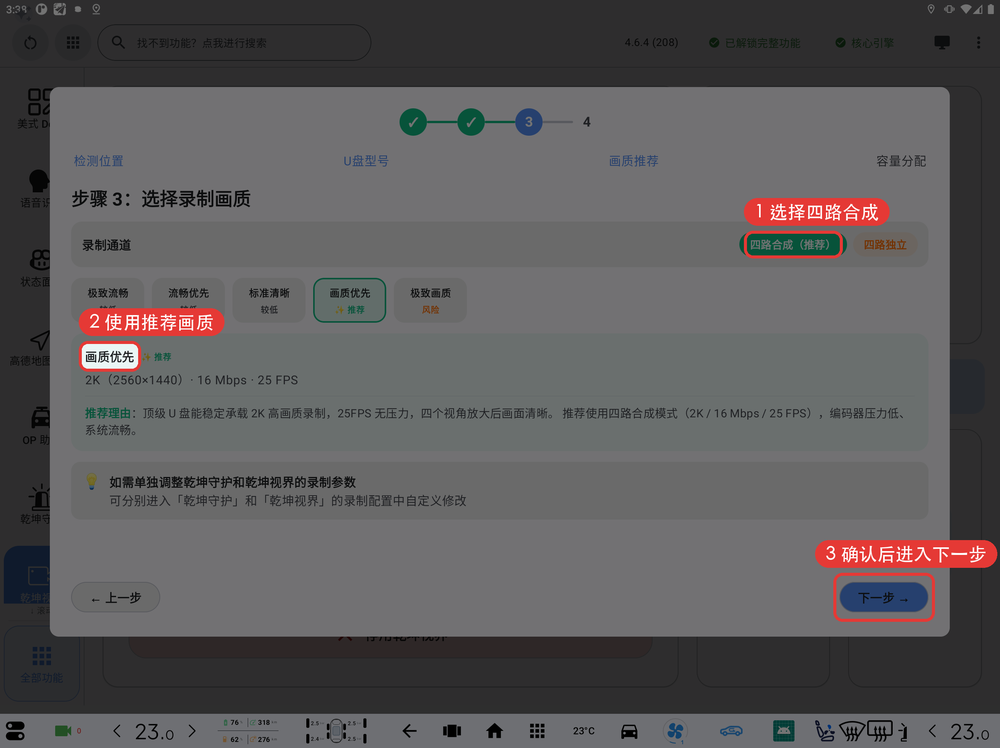The width and height of the screenshot is (1000, 748).
Task: Proceed with 下一步 button
Action: pyautogui.click(x=883, y=598)
